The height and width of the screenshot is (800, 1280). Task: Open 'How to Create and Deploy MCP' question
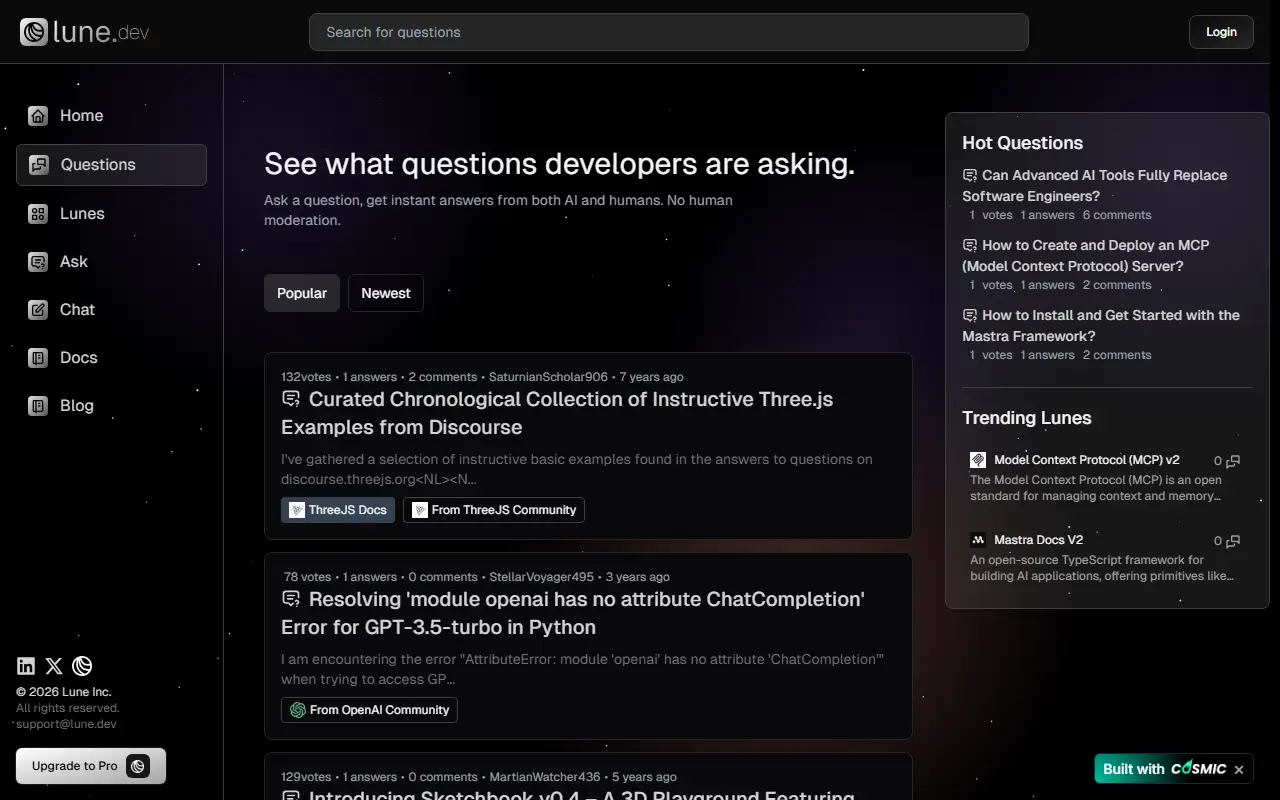[x=1086, y=255]
